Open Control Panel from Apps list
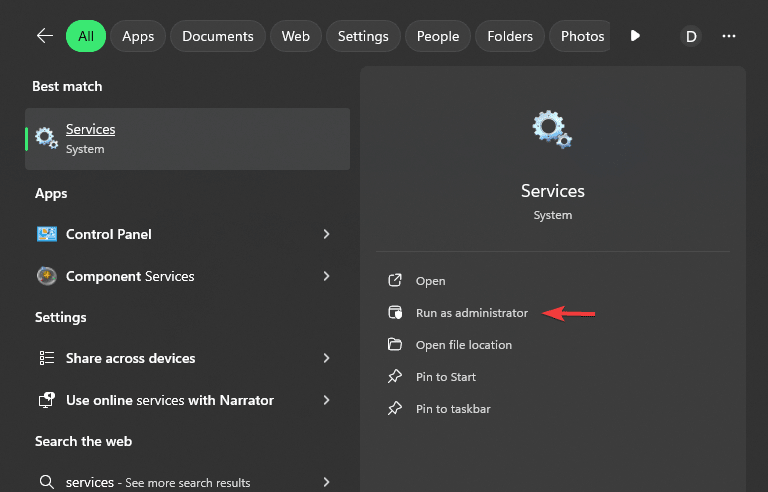The height and width of the screenshot is (492, 768). pyautogui.click(x=188, y=234)
